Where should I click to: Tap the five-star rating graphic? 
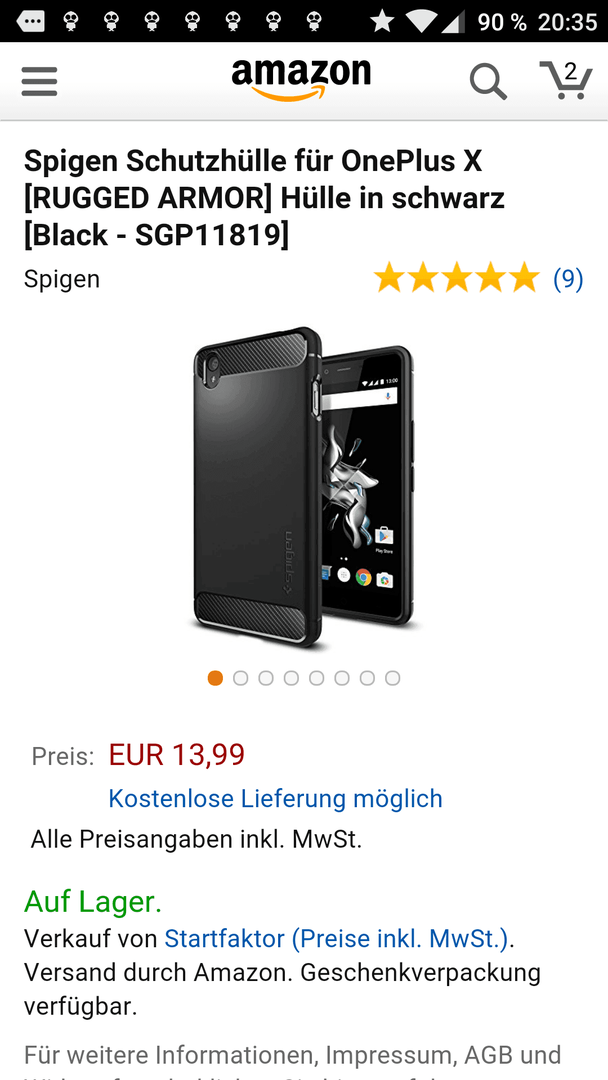[x=457, y=278]
